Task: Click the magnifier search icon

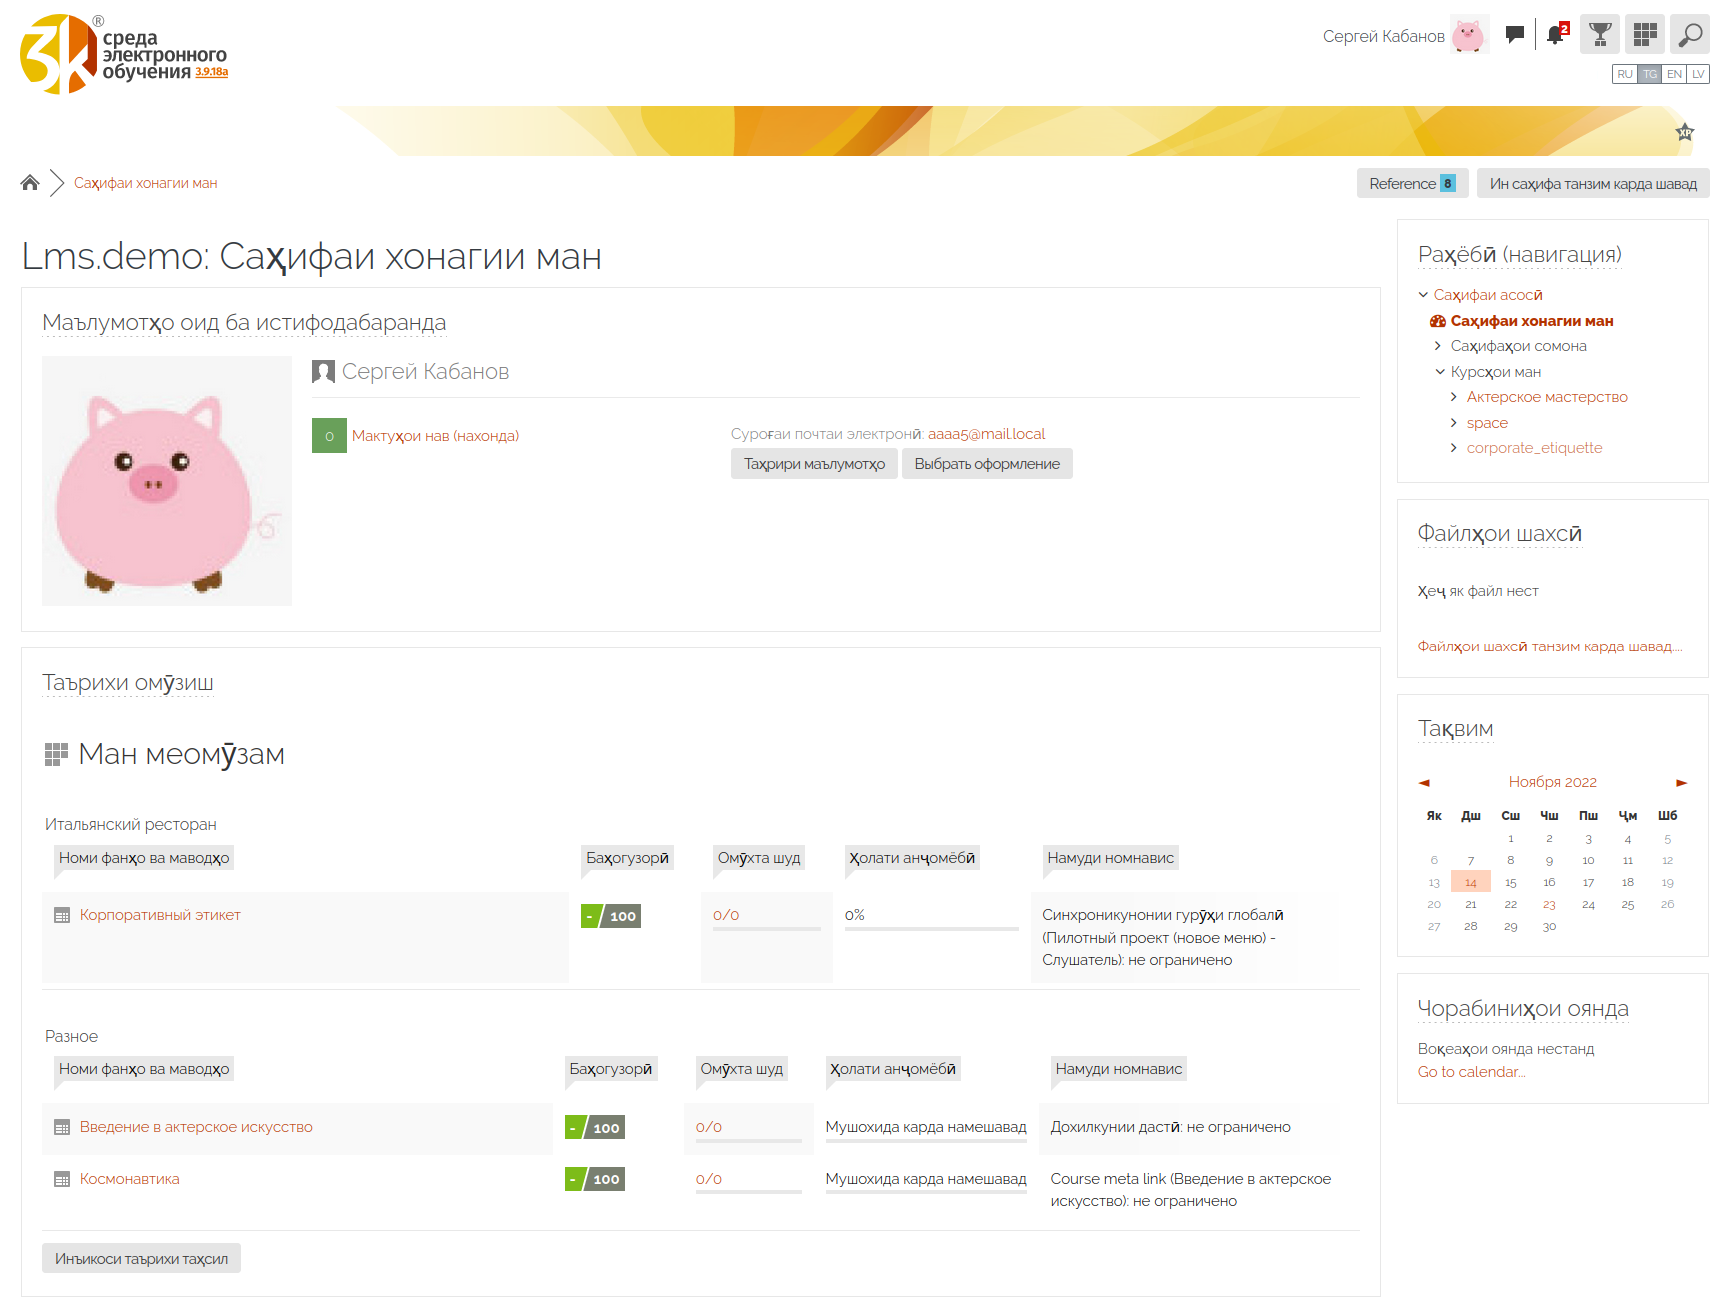Action: (x=1690, y=35)
